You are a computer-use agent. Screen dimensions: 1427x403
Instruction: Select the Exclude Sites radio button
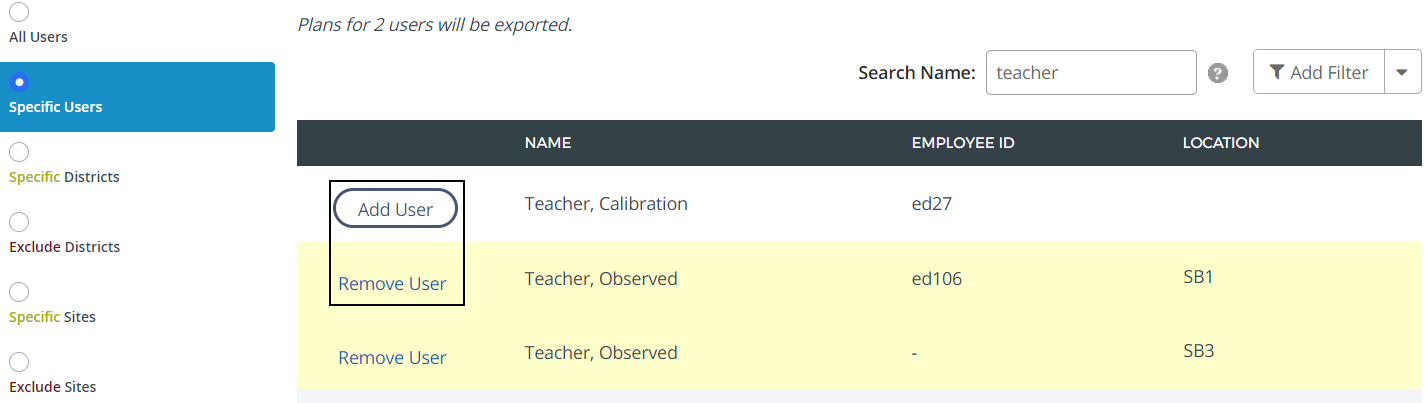click(x=19, y=362)
